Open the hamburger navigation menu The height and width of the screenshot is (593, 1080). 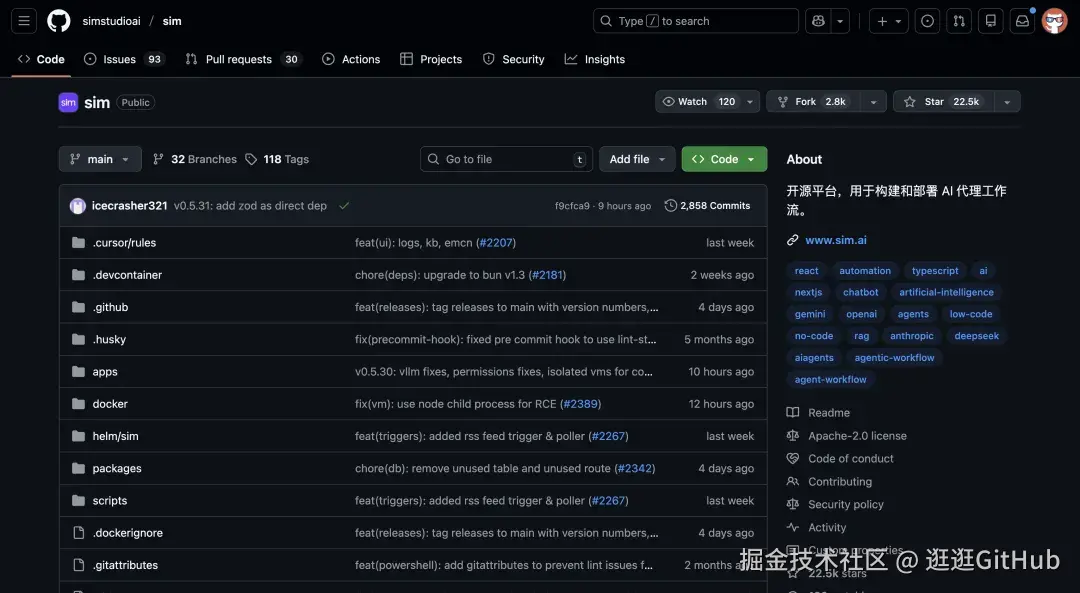coord(24,21)
